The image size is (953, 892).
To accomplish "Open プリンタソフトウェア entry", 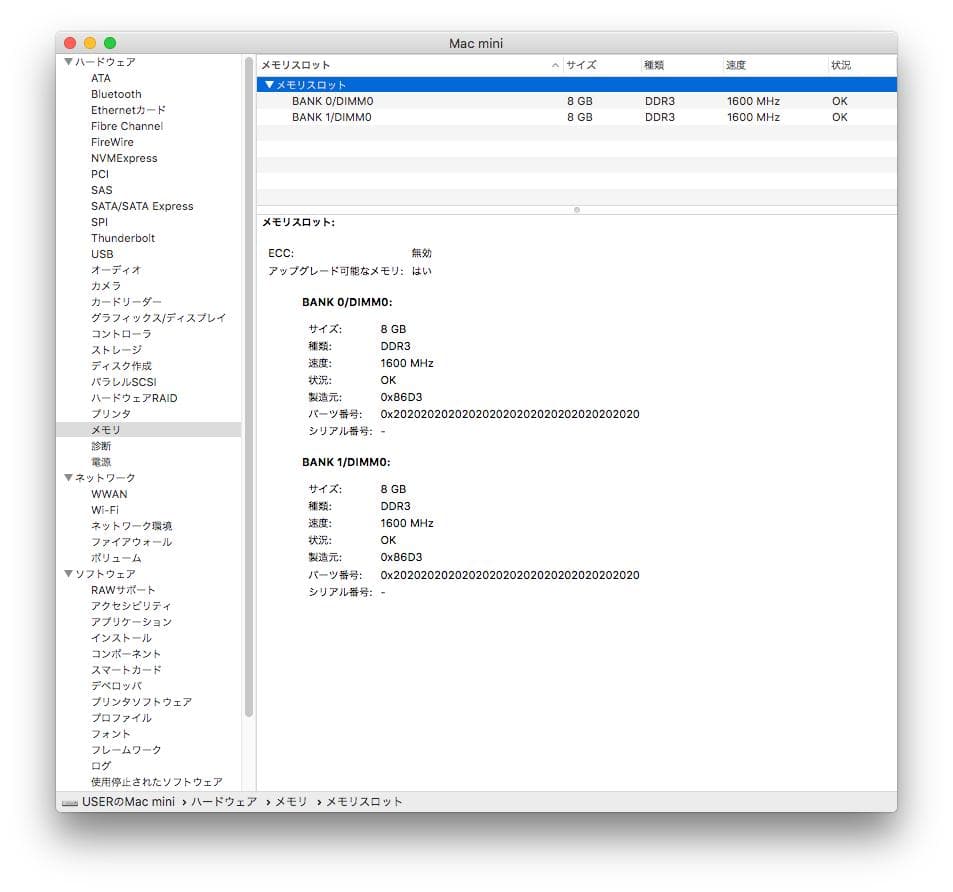I will click(x=141, y=702).
